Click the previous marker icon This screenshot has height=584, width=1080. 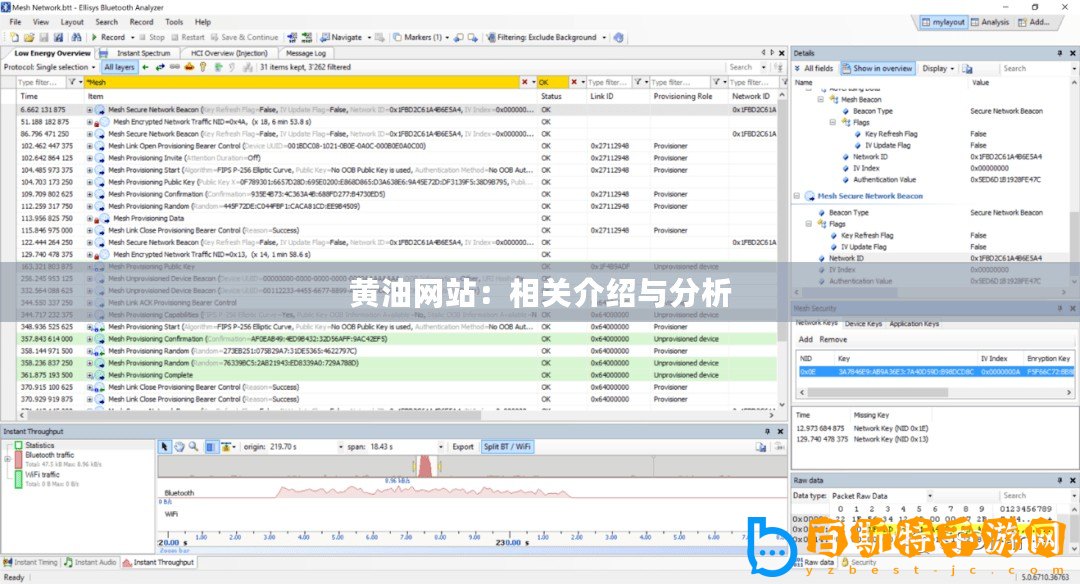[x=459, y=37]
